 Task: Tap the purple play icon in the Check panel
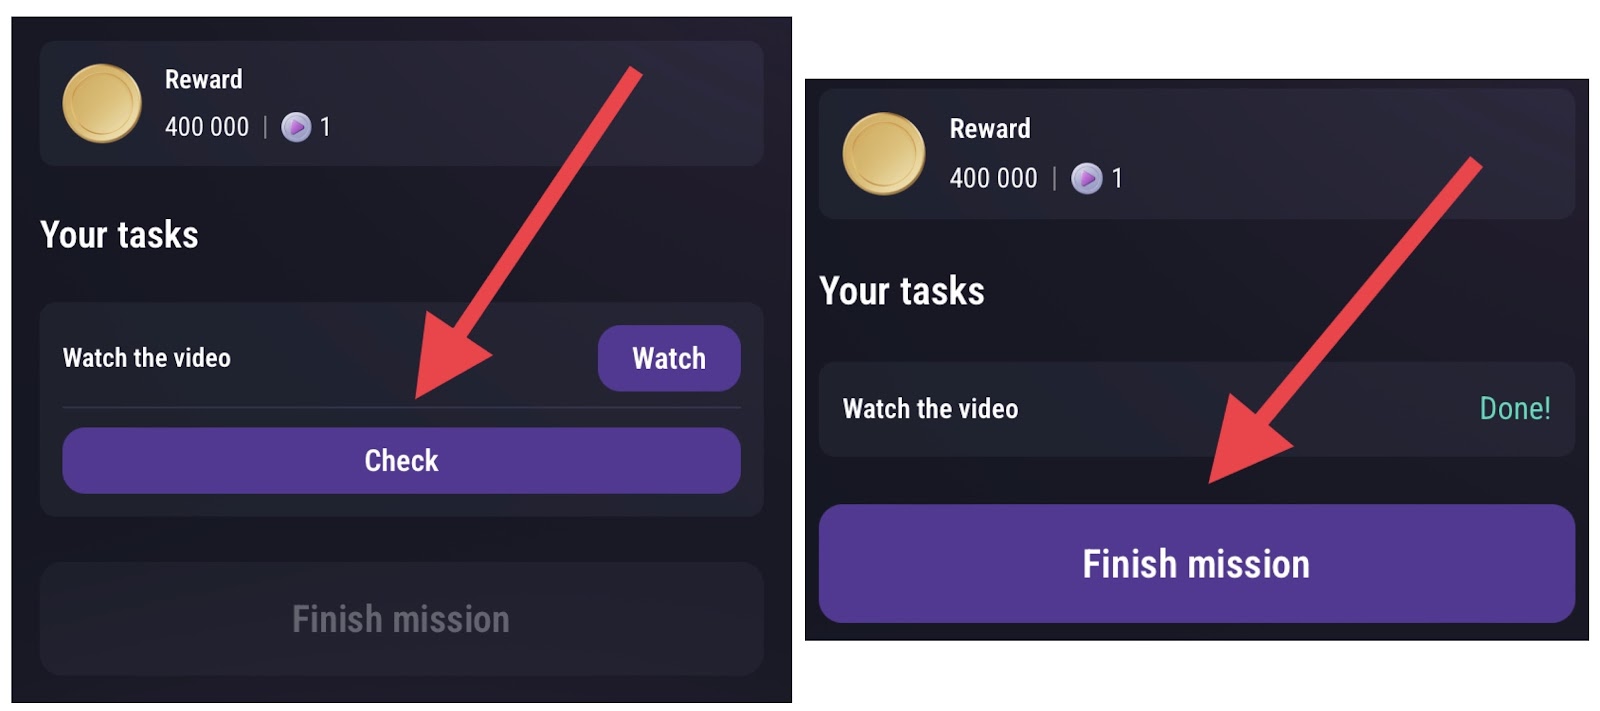pyautogui.click(x=296, y=127)
